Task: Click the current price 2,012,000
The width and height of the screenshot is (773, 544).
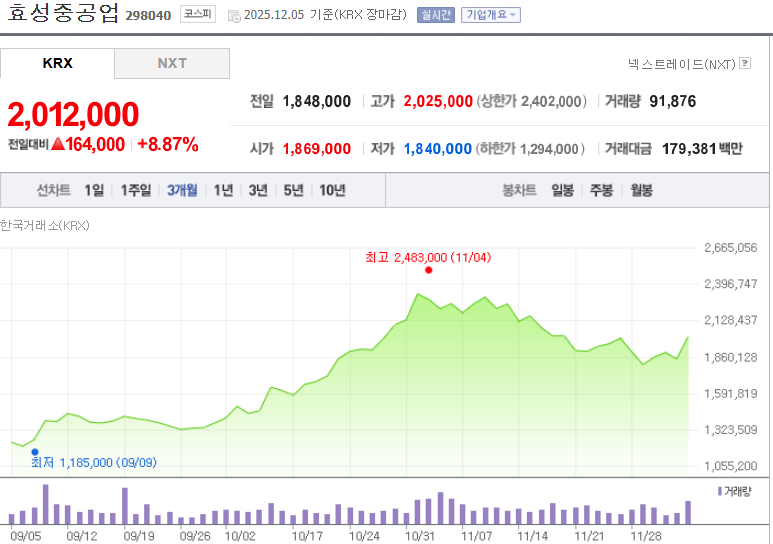Action: click(73, 114)
